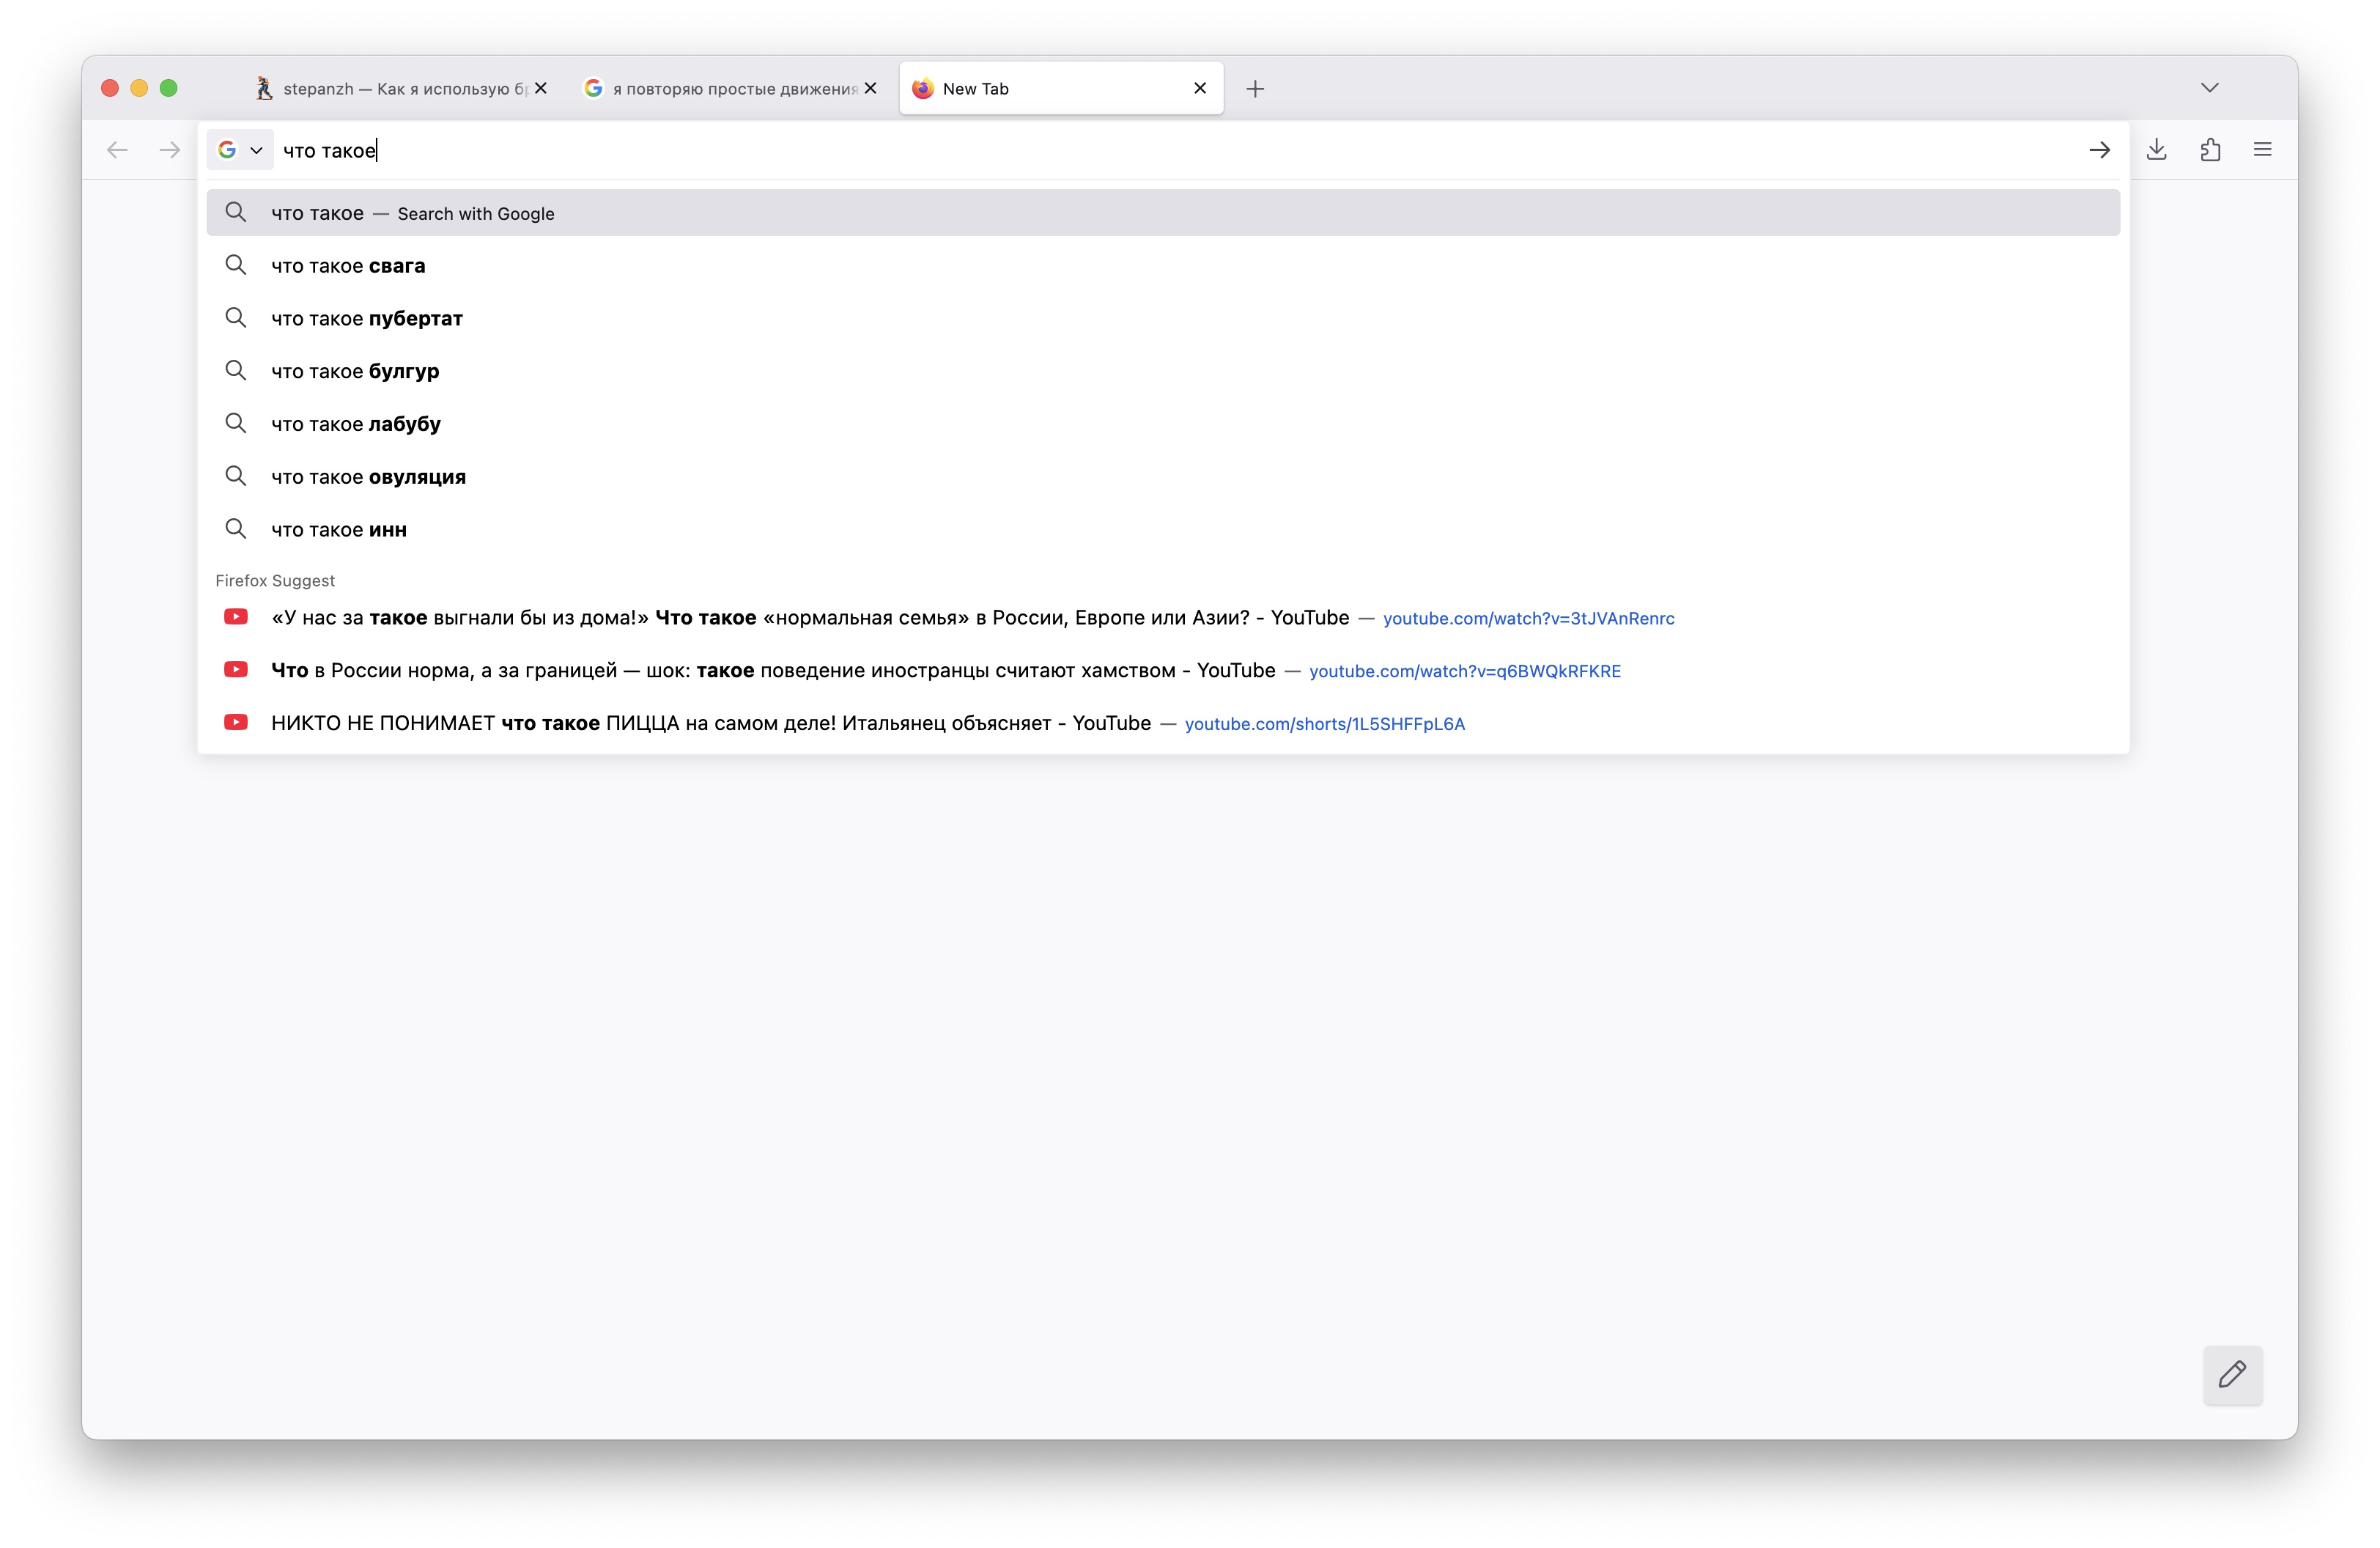
Task: Select the New Tab tab
Action: pos(1061,88)
